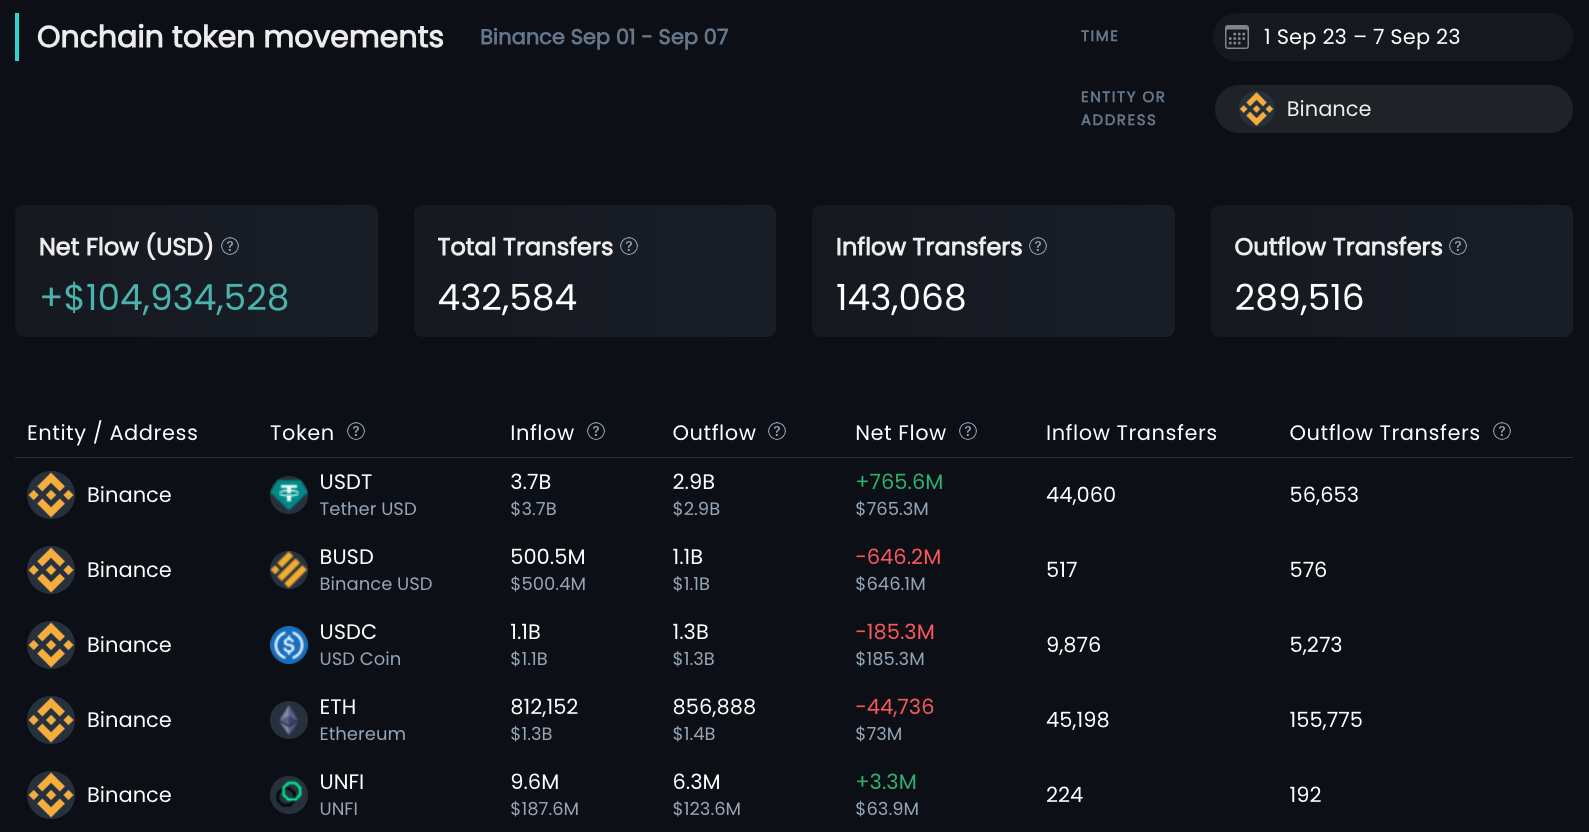Screen dimensions: 1589x832
Task: Sort by Inflow Transfers column header
Action: coord(1131,433)
